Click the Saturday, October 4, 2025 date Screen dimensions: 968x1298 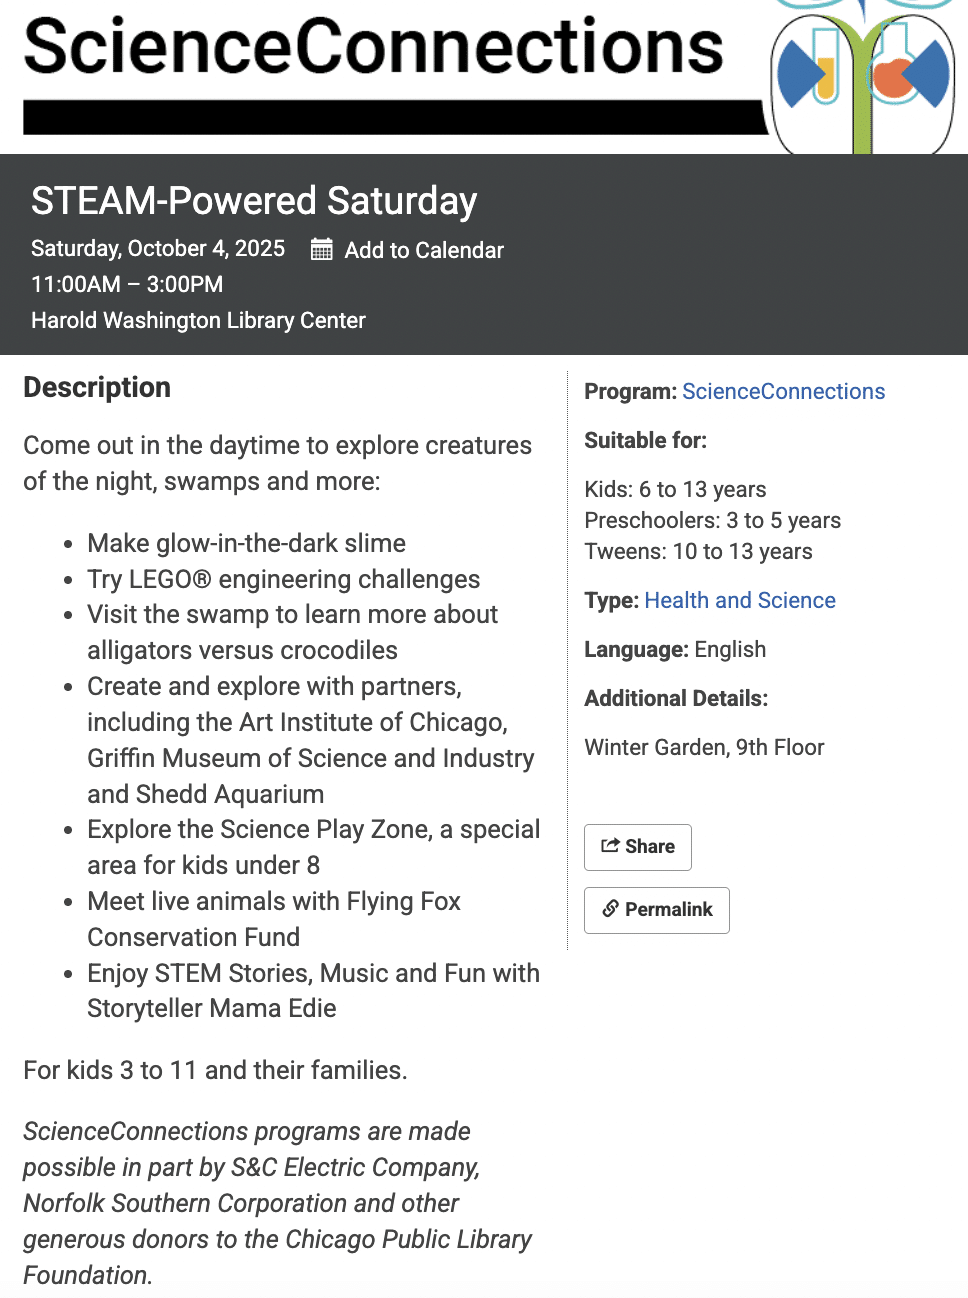point(158,248)
